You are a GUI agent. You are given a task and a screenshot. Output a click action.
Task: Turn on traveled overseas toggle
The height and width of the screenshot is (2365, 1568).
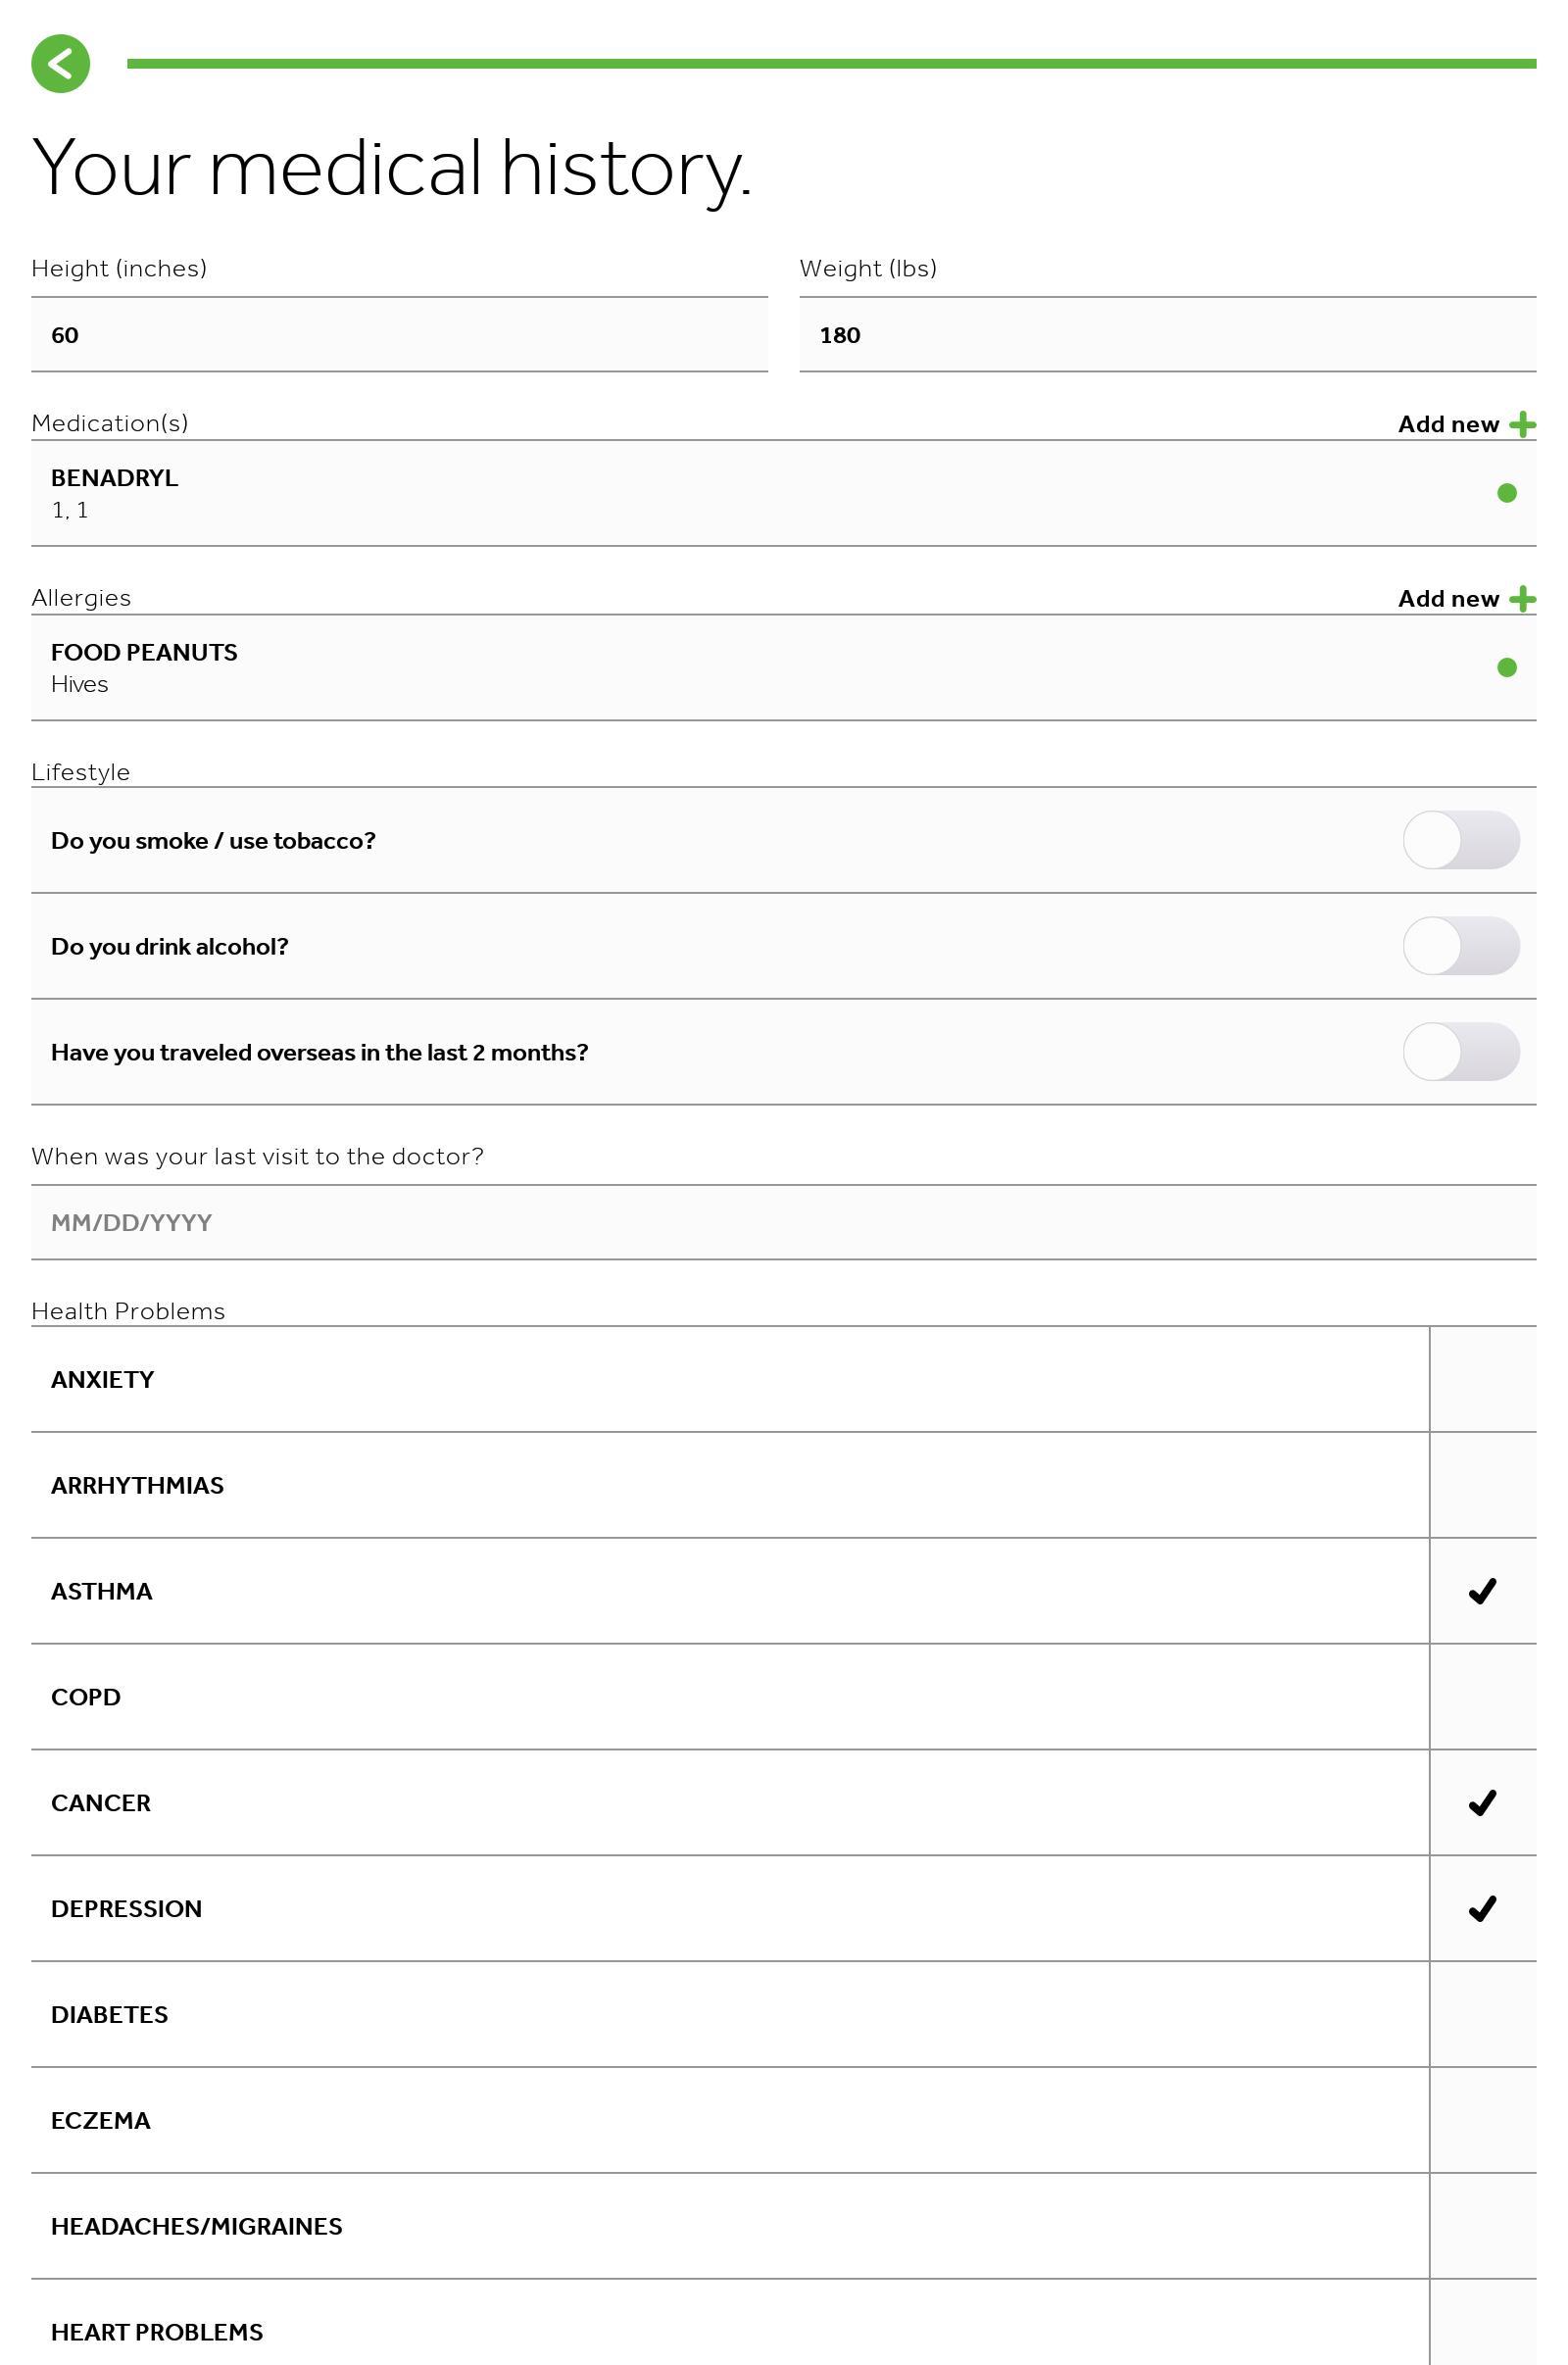pyautogui.click(x=1460, y=1052)
